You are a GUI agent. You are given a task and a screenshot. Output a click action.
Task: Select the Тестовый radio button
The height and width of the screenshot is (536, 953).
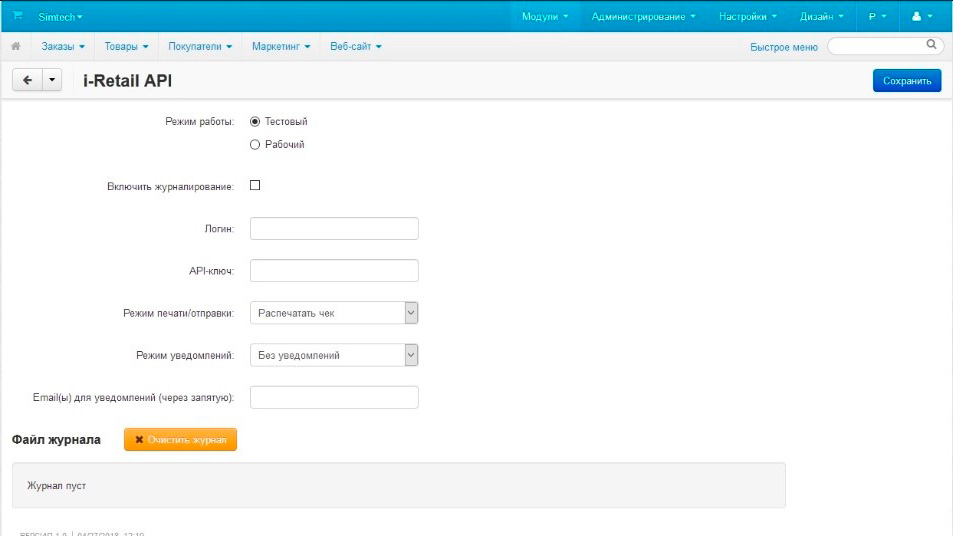tap(255, 122)
